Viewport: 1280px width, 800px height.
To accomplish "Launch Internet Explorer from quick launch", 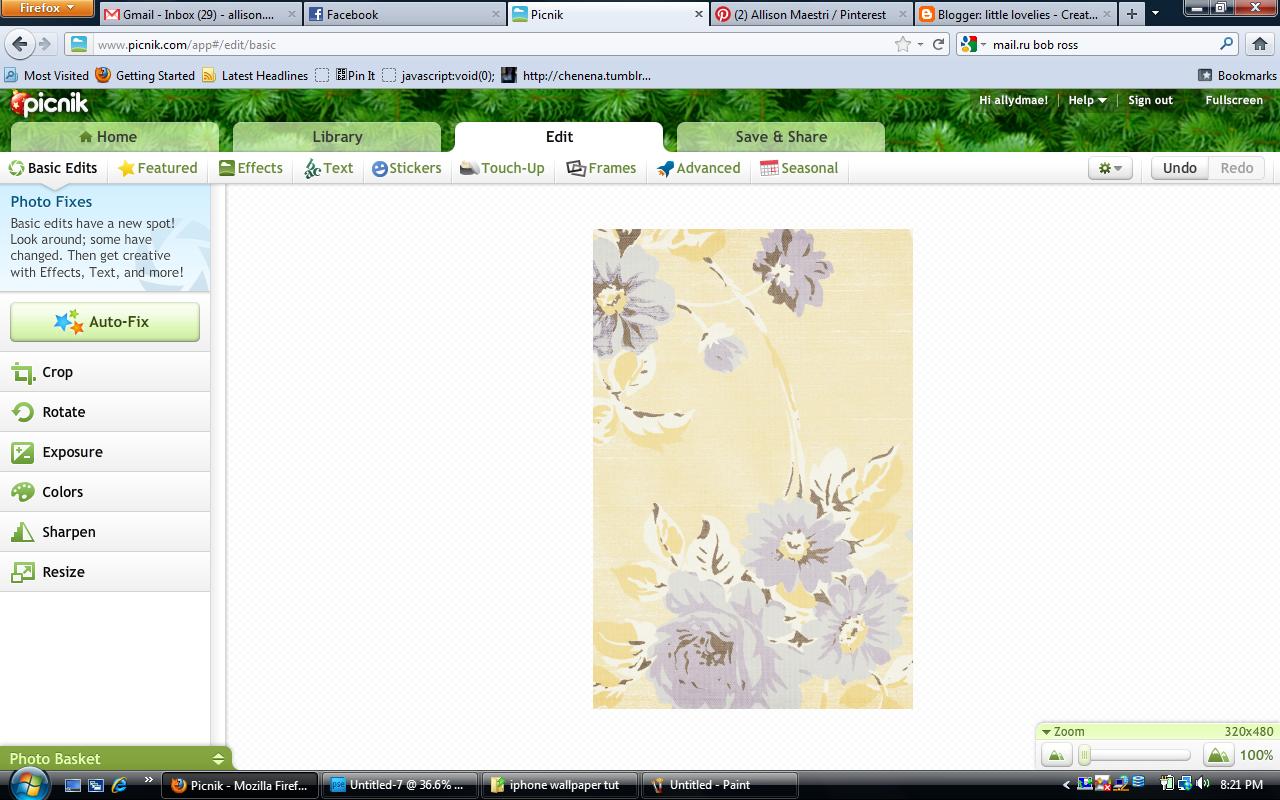I will click(120, 785).
